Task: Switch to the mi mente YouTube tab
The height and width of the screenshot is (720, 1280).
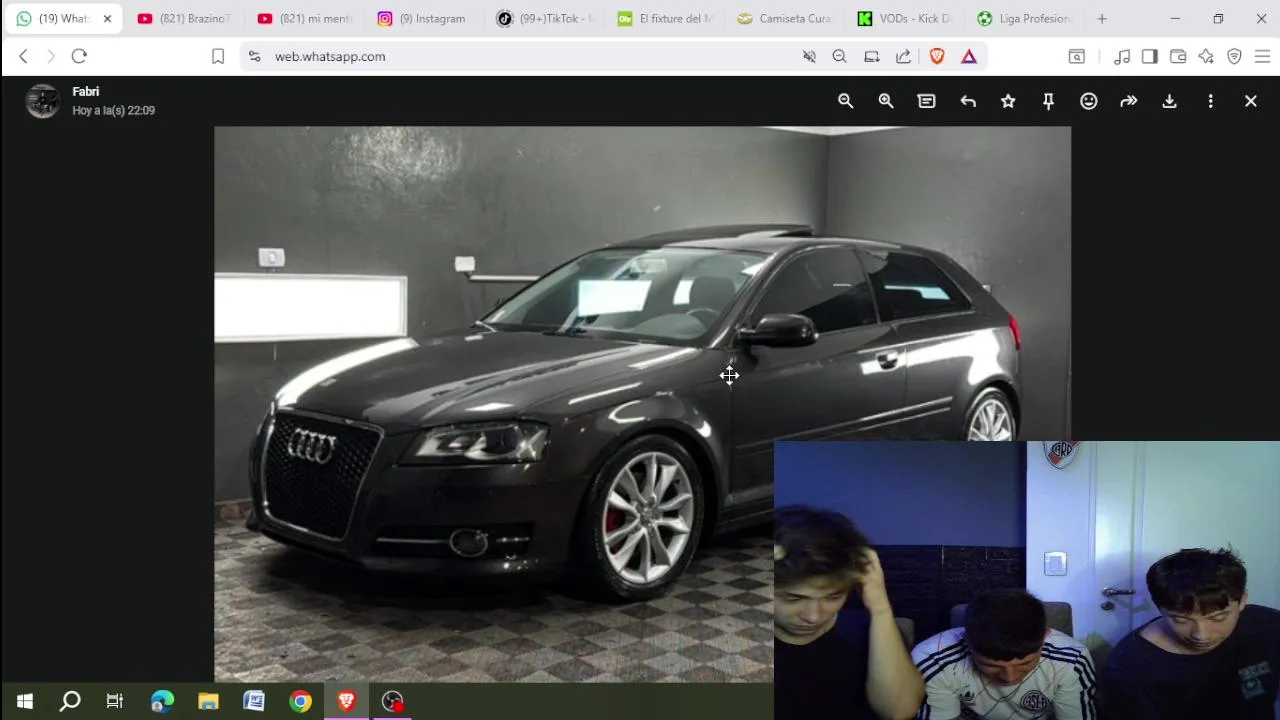Action: (x=304, y=18)
